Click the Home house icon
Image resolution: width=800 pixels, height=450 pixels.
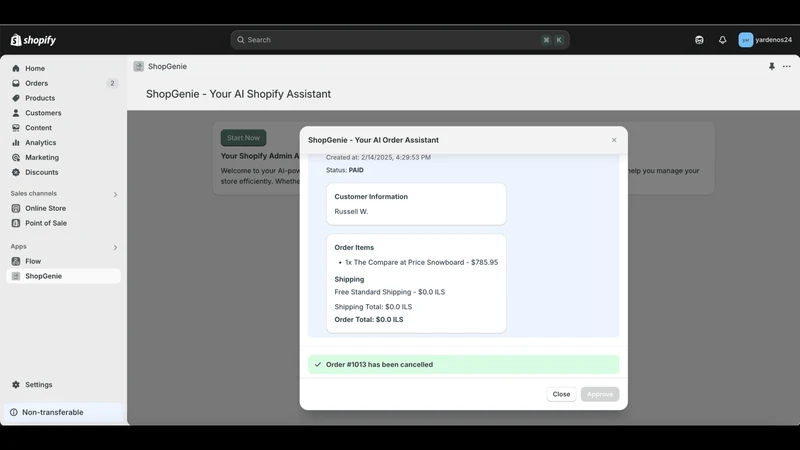point(16,68)
